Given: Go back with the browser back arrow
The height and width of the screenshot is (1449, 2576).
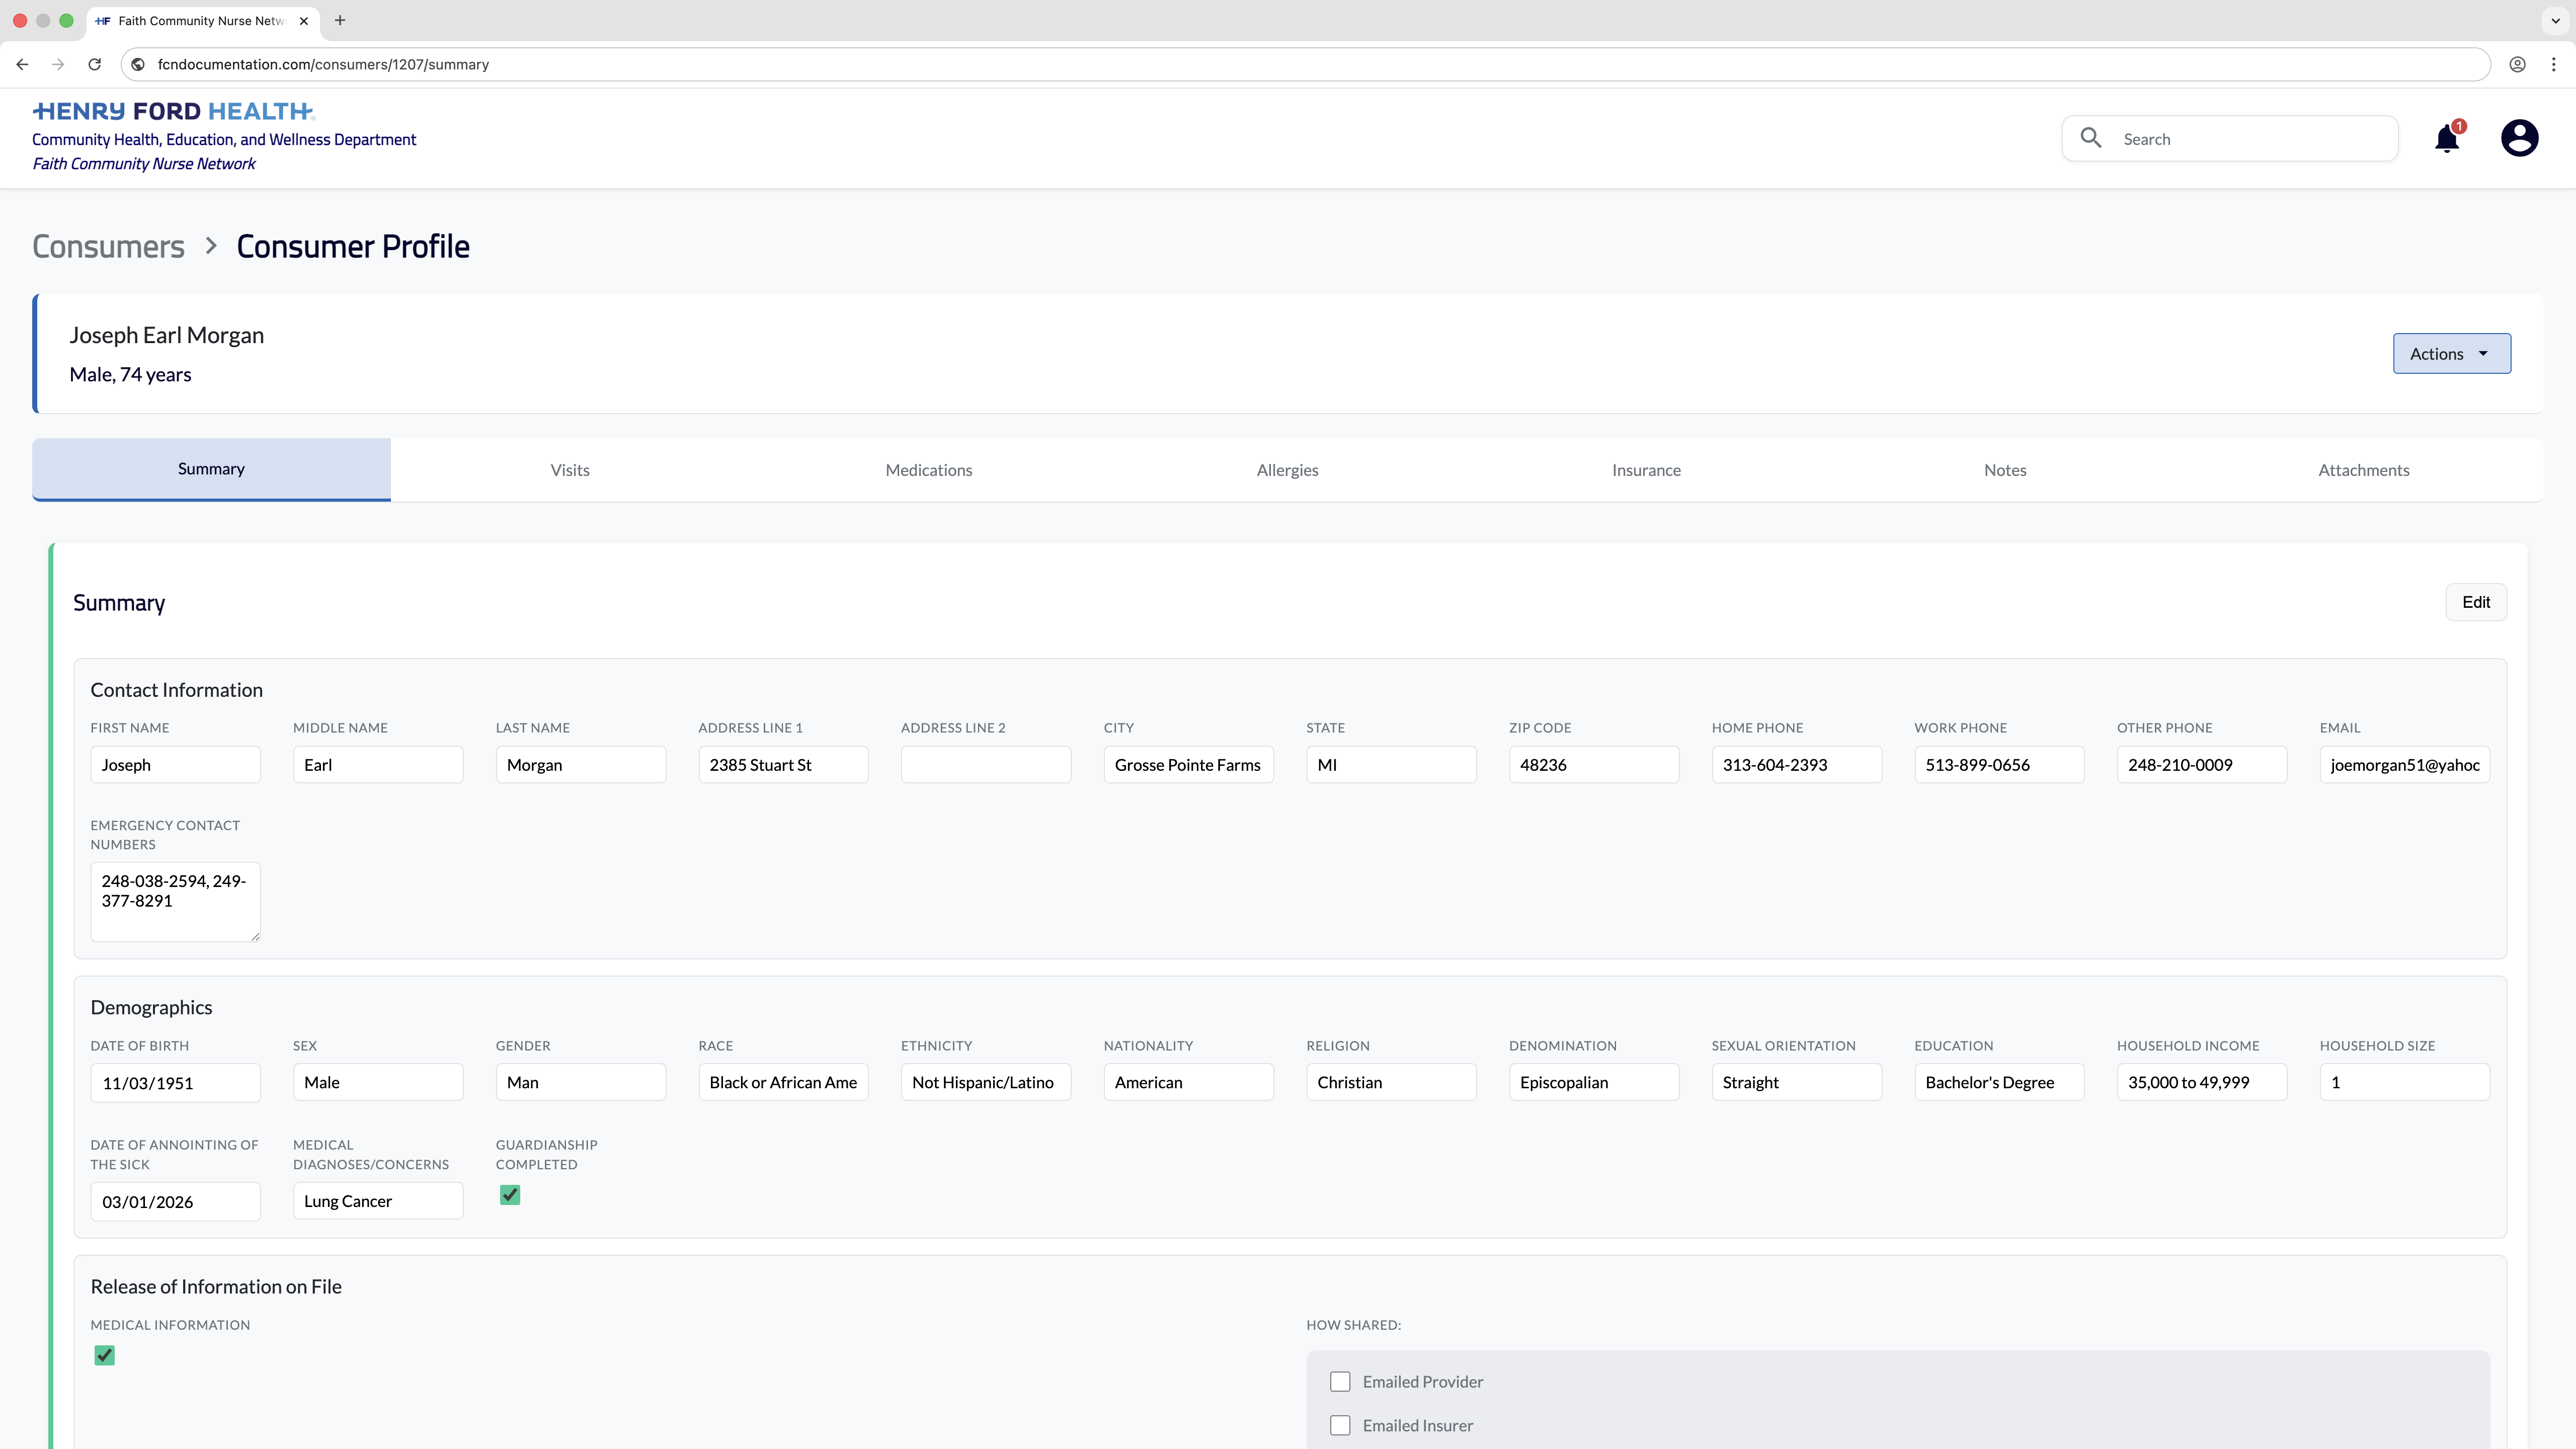Looking at the screenshot, I should (x=22, y=64).
